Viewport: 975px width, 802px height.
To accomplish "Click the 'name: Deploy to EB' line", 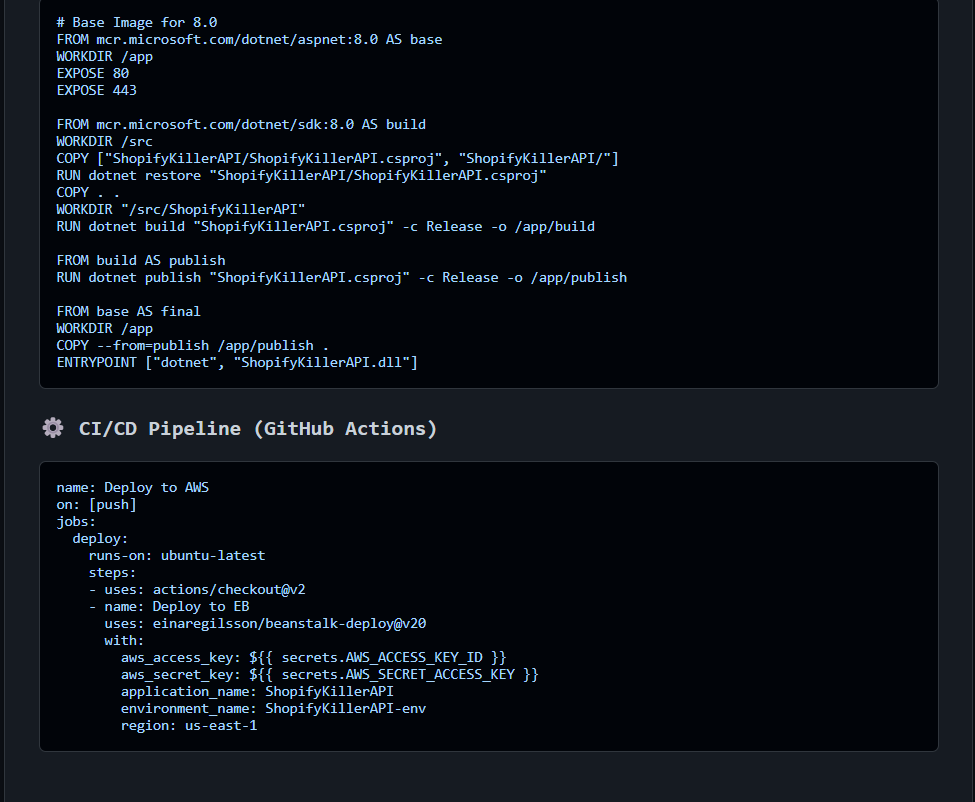I will point(169,606).
